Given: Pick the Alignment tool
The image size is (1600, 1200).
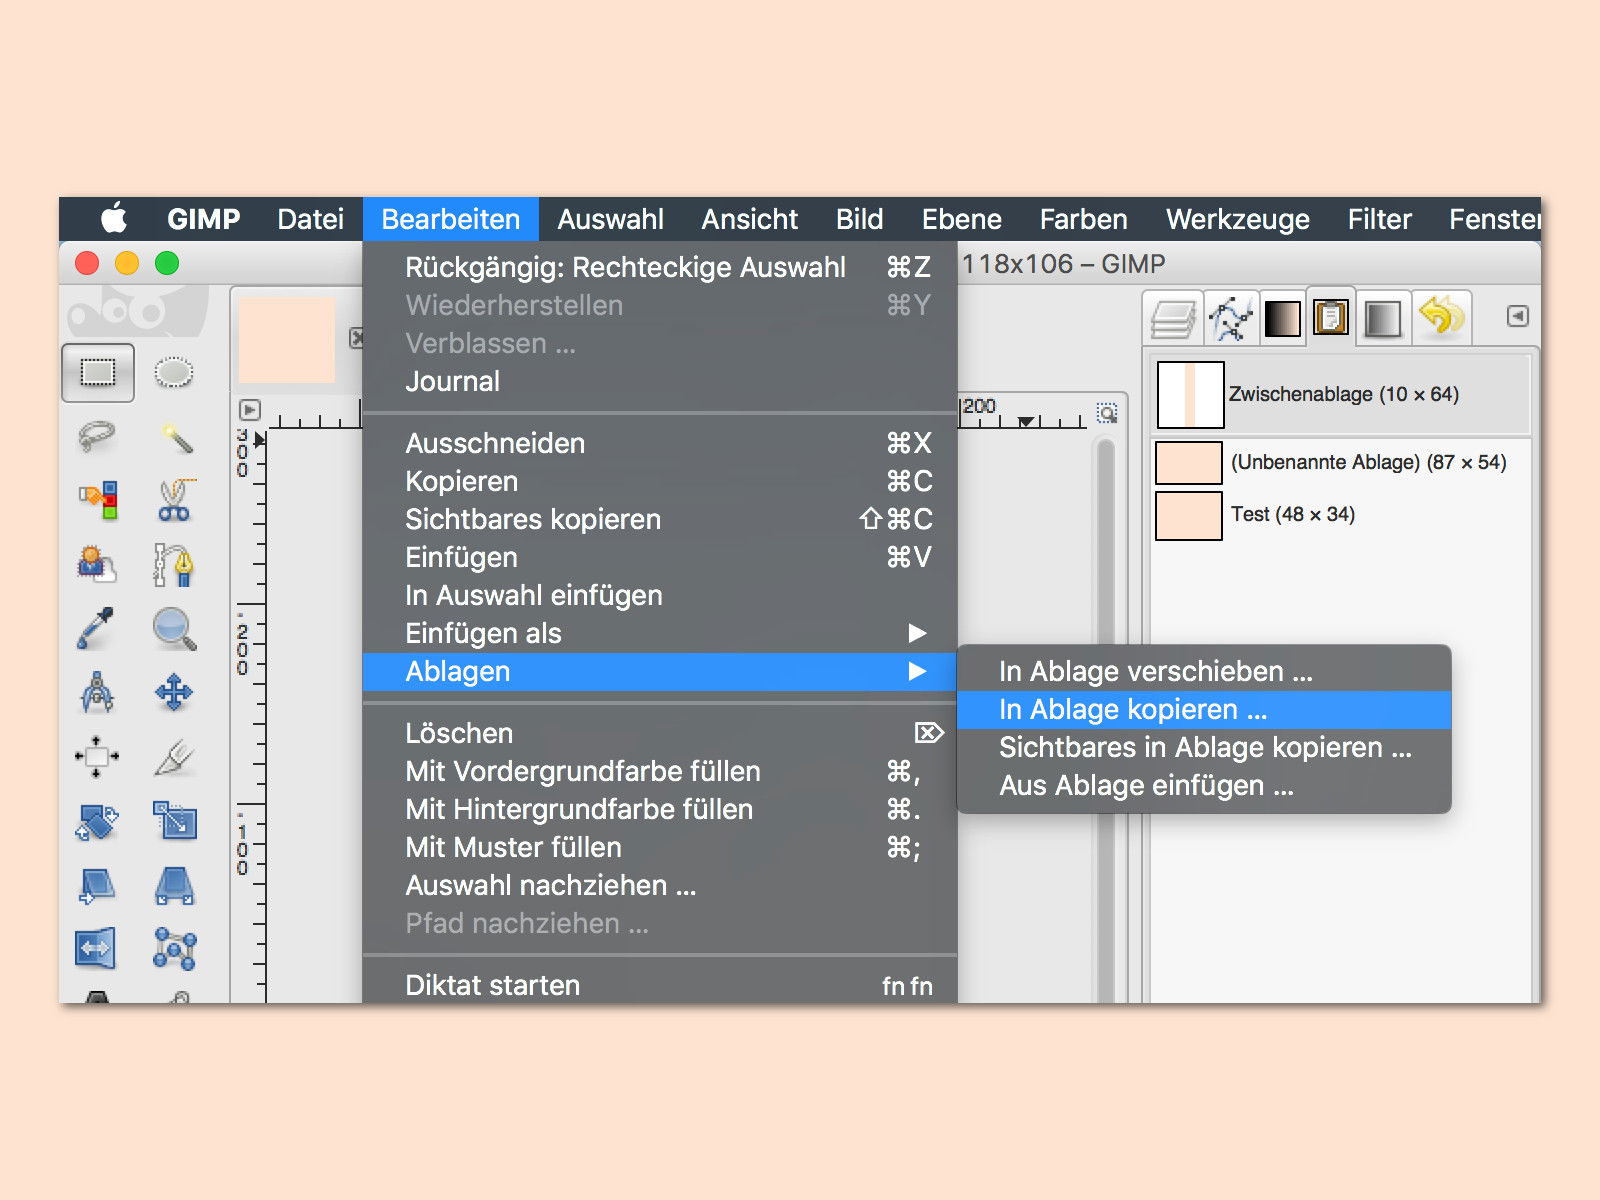Looking at the screenshot, I should coord(97,757).
